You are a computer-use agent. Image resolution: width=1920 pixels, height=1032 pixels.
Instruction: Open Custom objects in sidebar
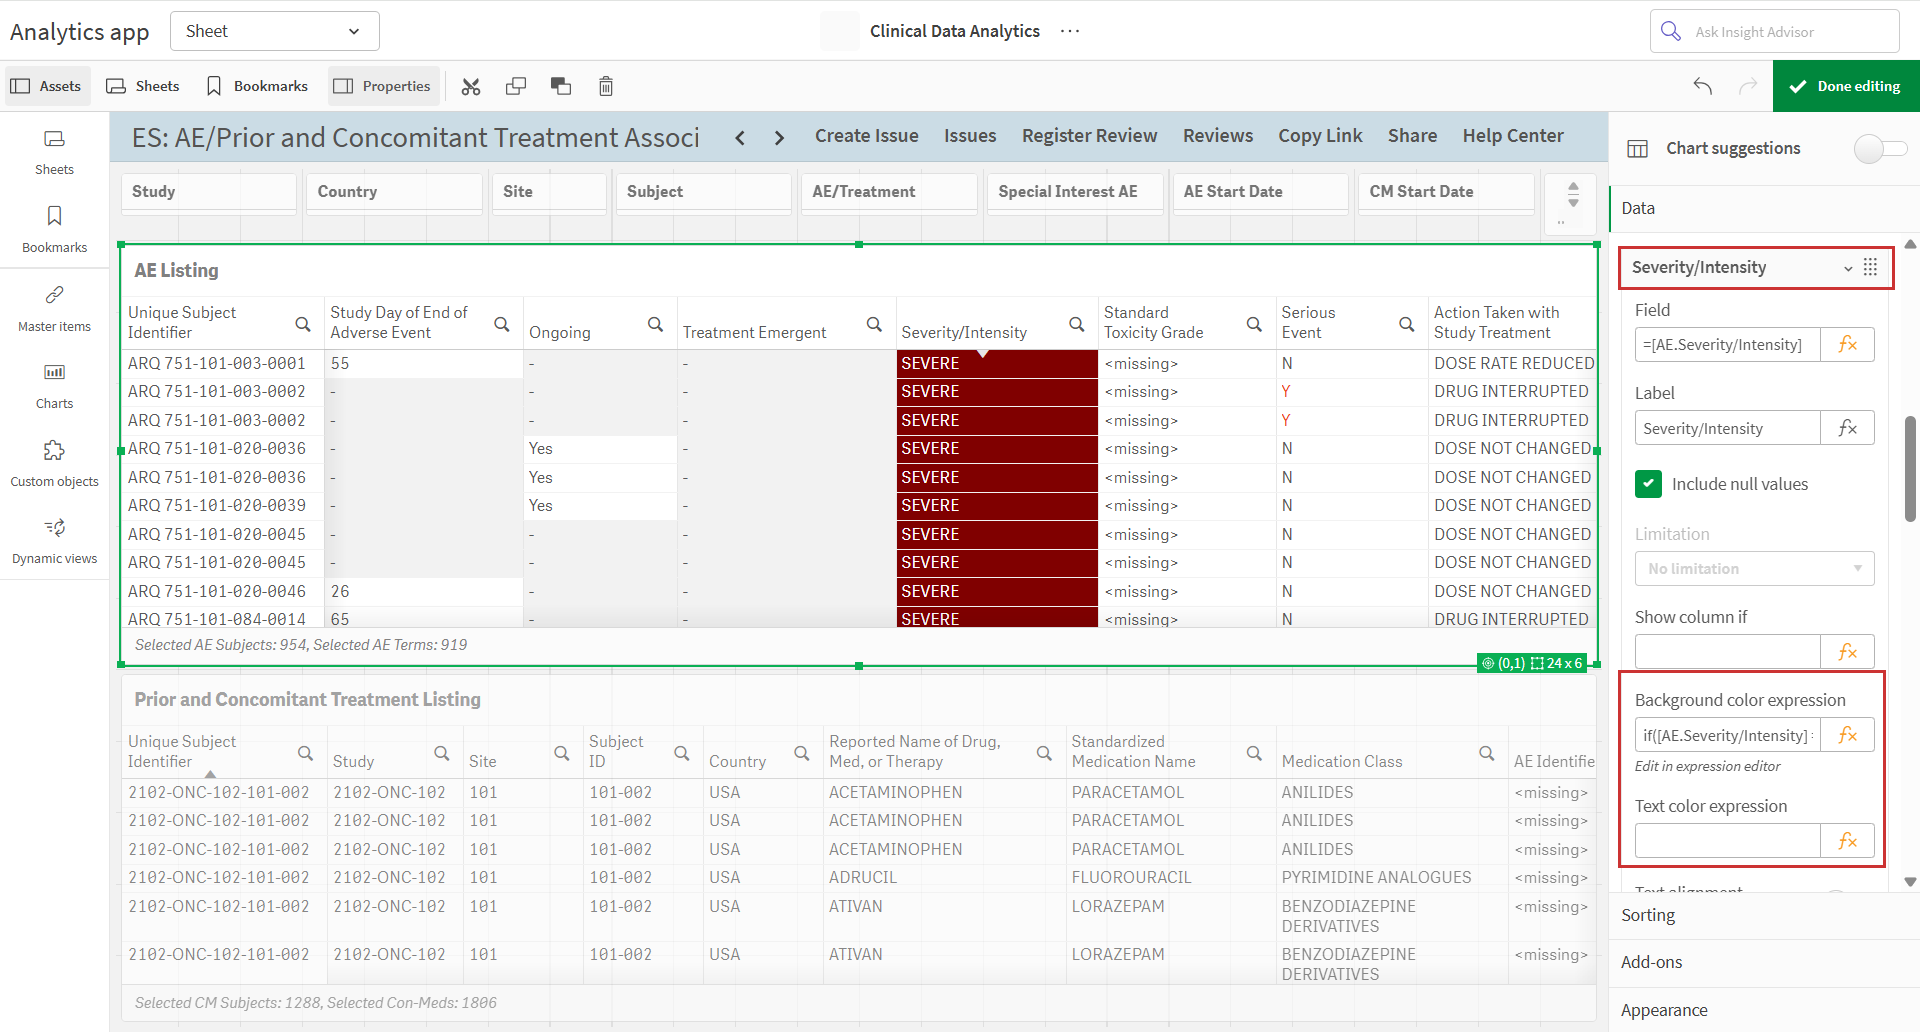(55, 463)
